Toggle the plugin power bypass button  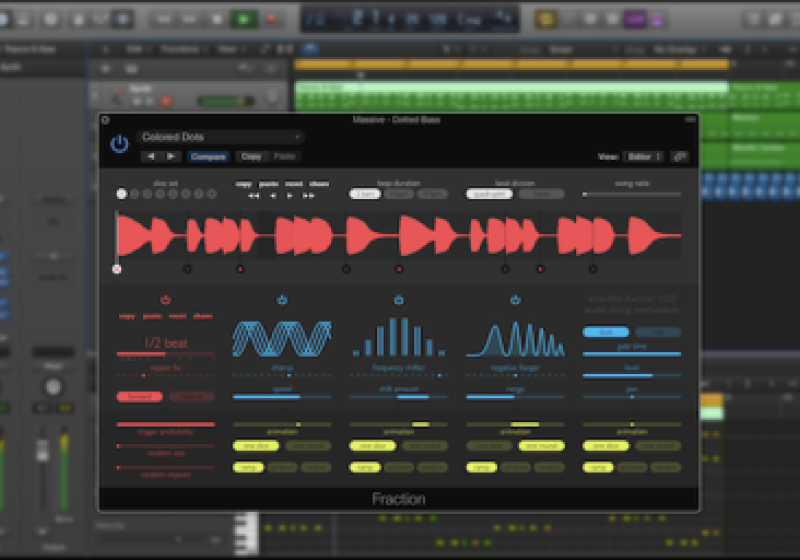[x=120, y=144]
